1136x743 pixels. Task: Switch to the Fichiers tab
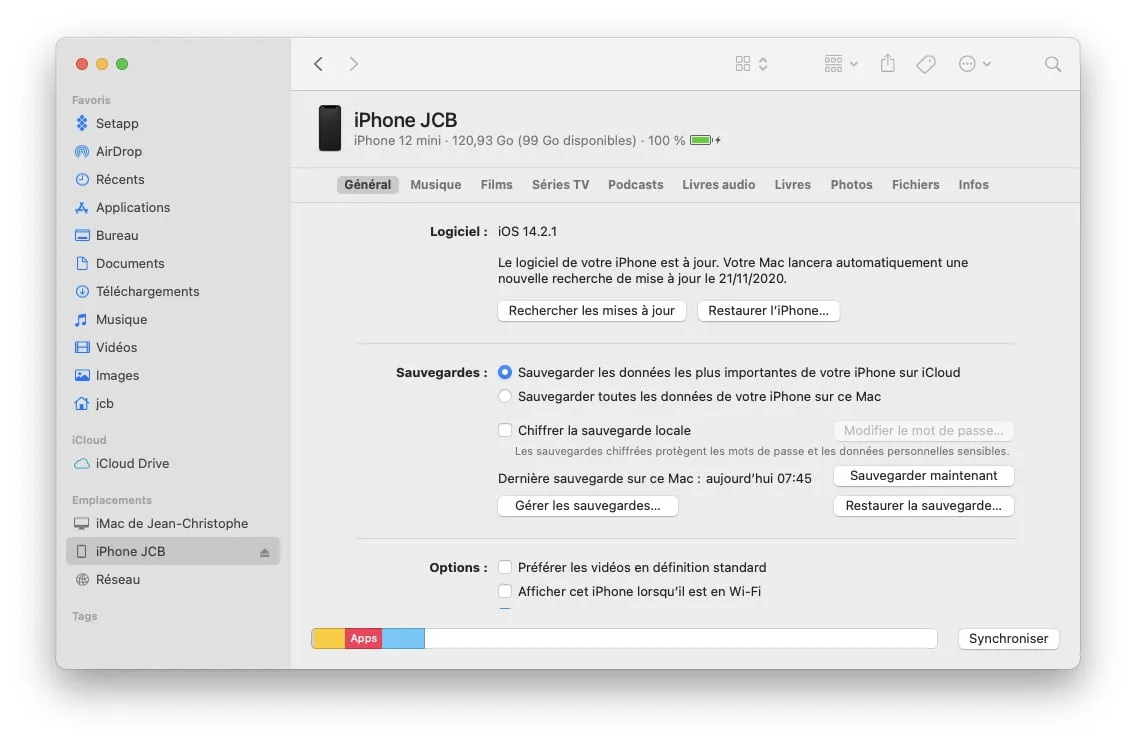point(916,185)
